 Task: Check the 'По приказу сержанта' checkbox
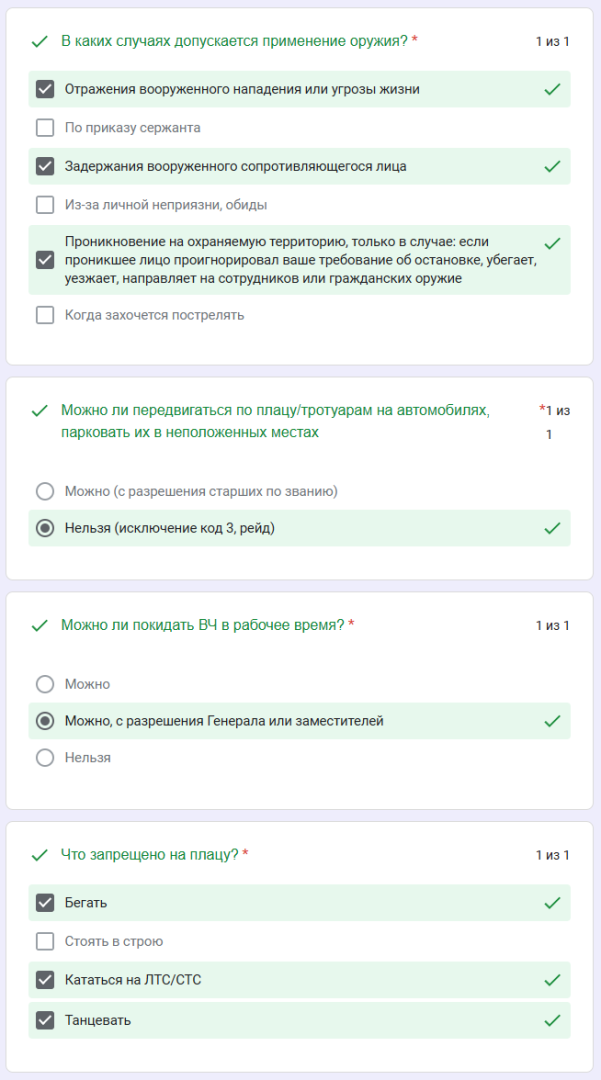(45, 127)
